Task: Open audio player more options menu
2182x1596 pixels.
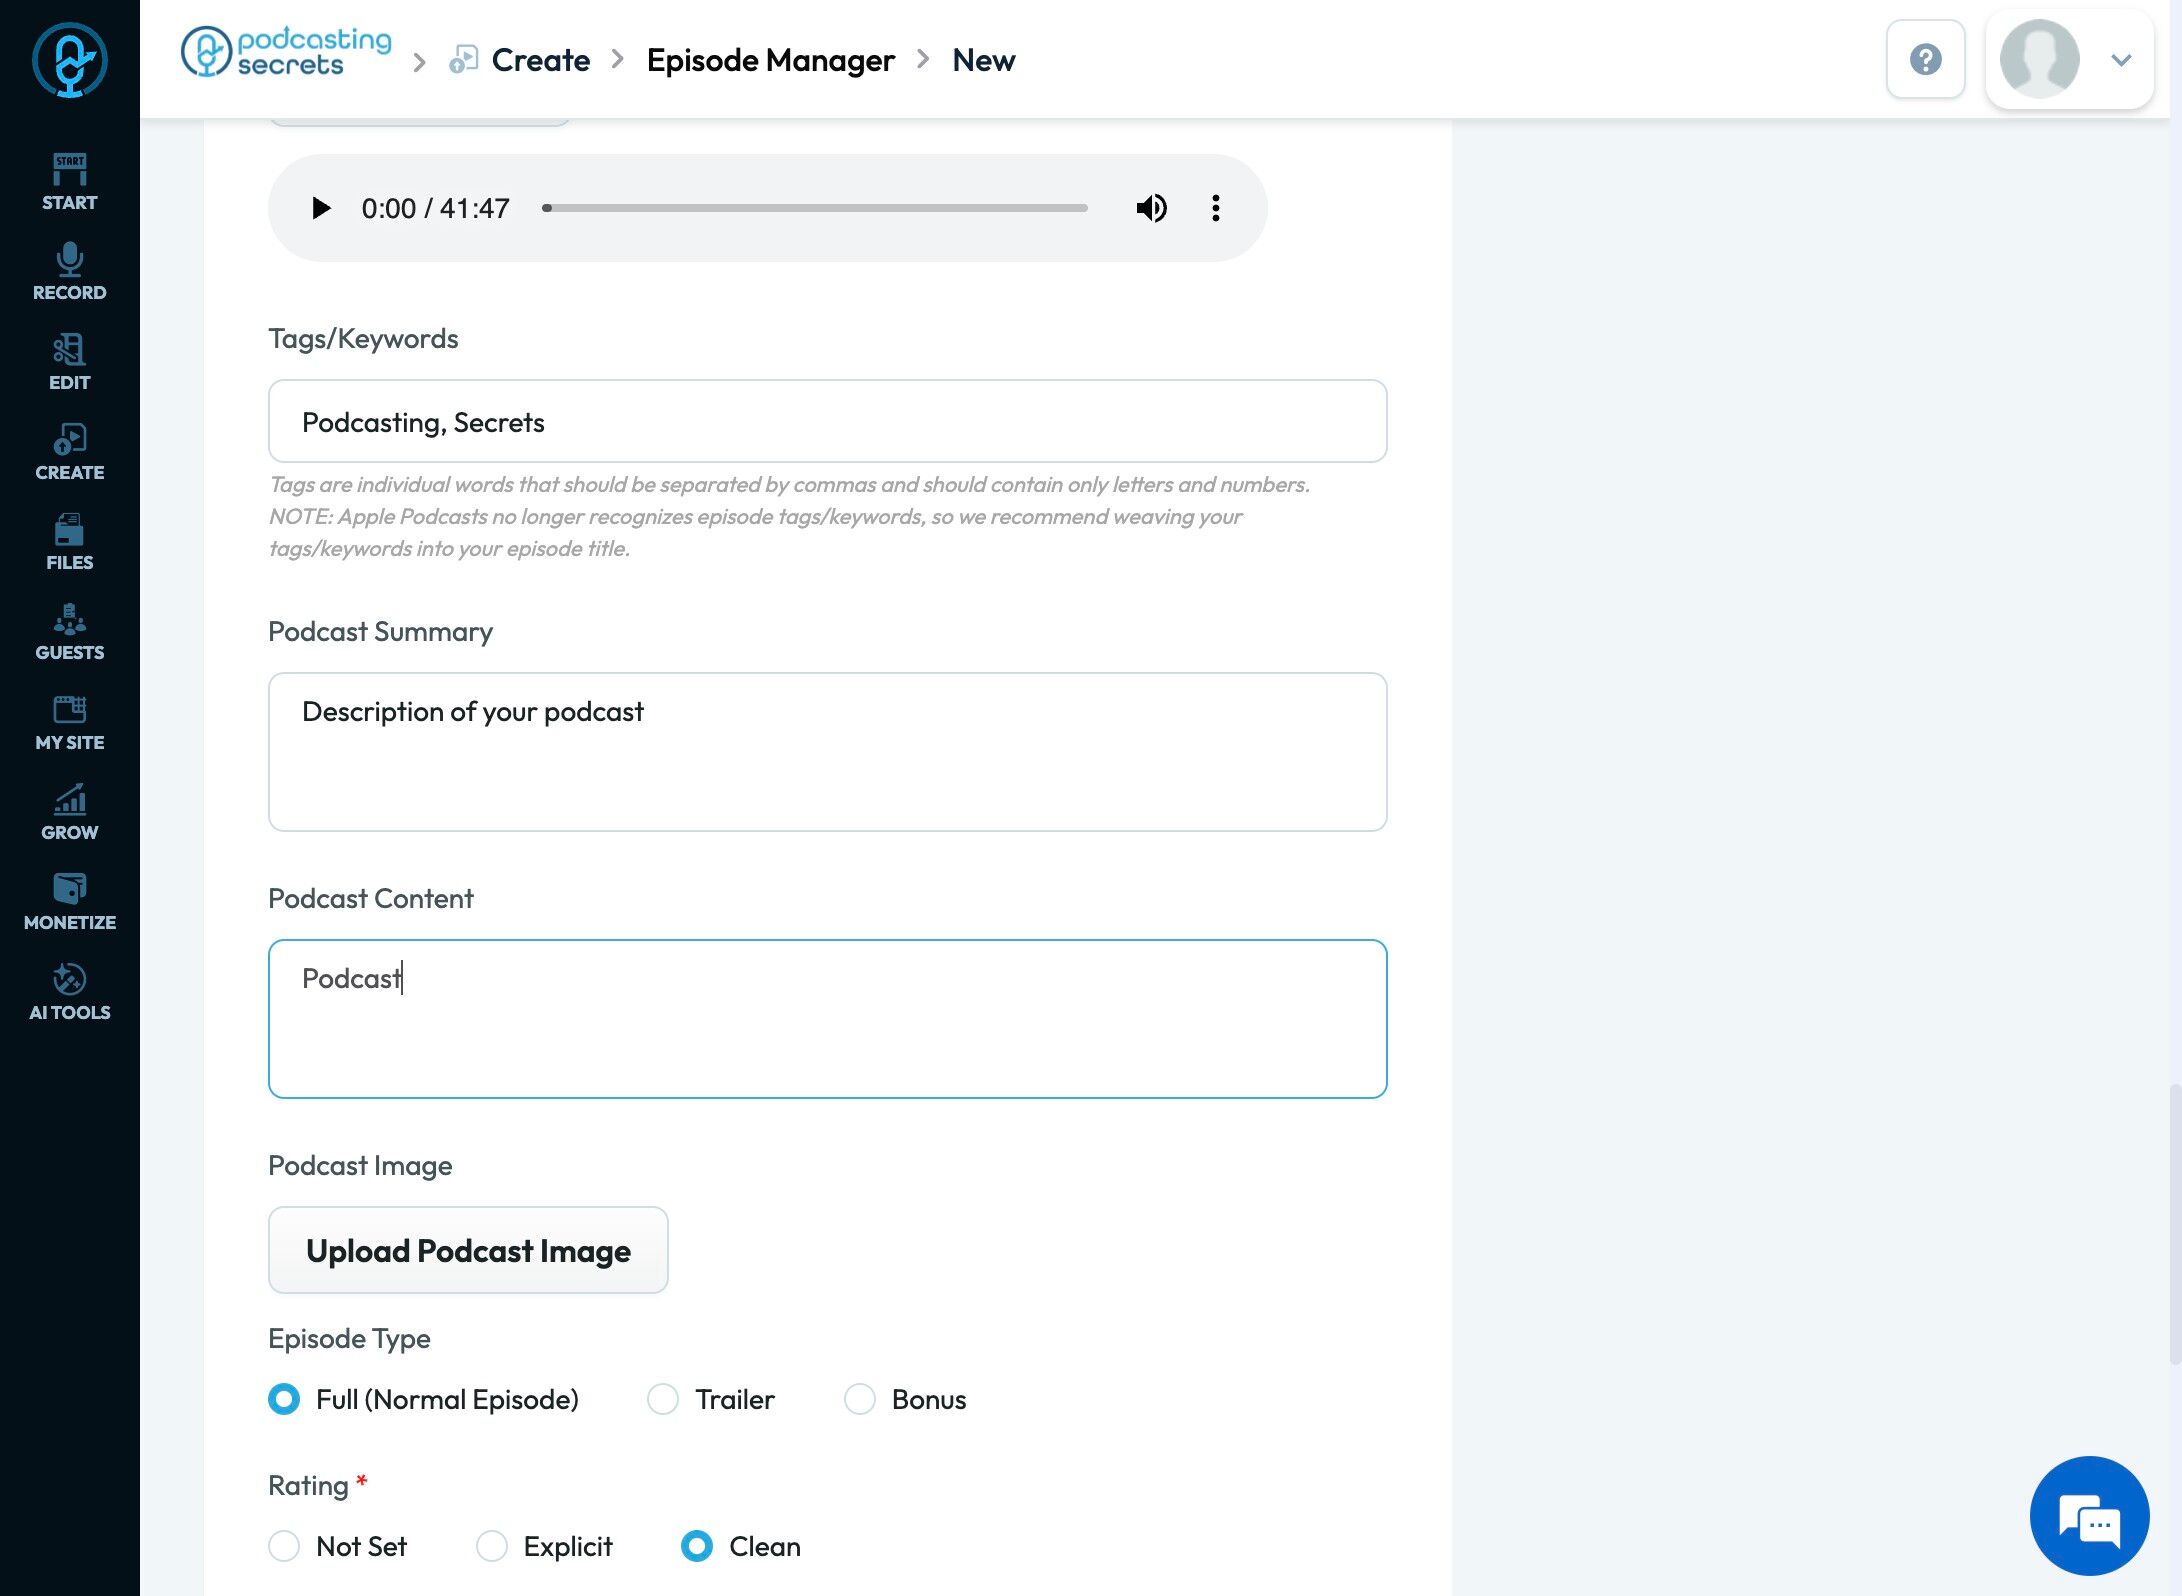Action: pos(1215,208)
